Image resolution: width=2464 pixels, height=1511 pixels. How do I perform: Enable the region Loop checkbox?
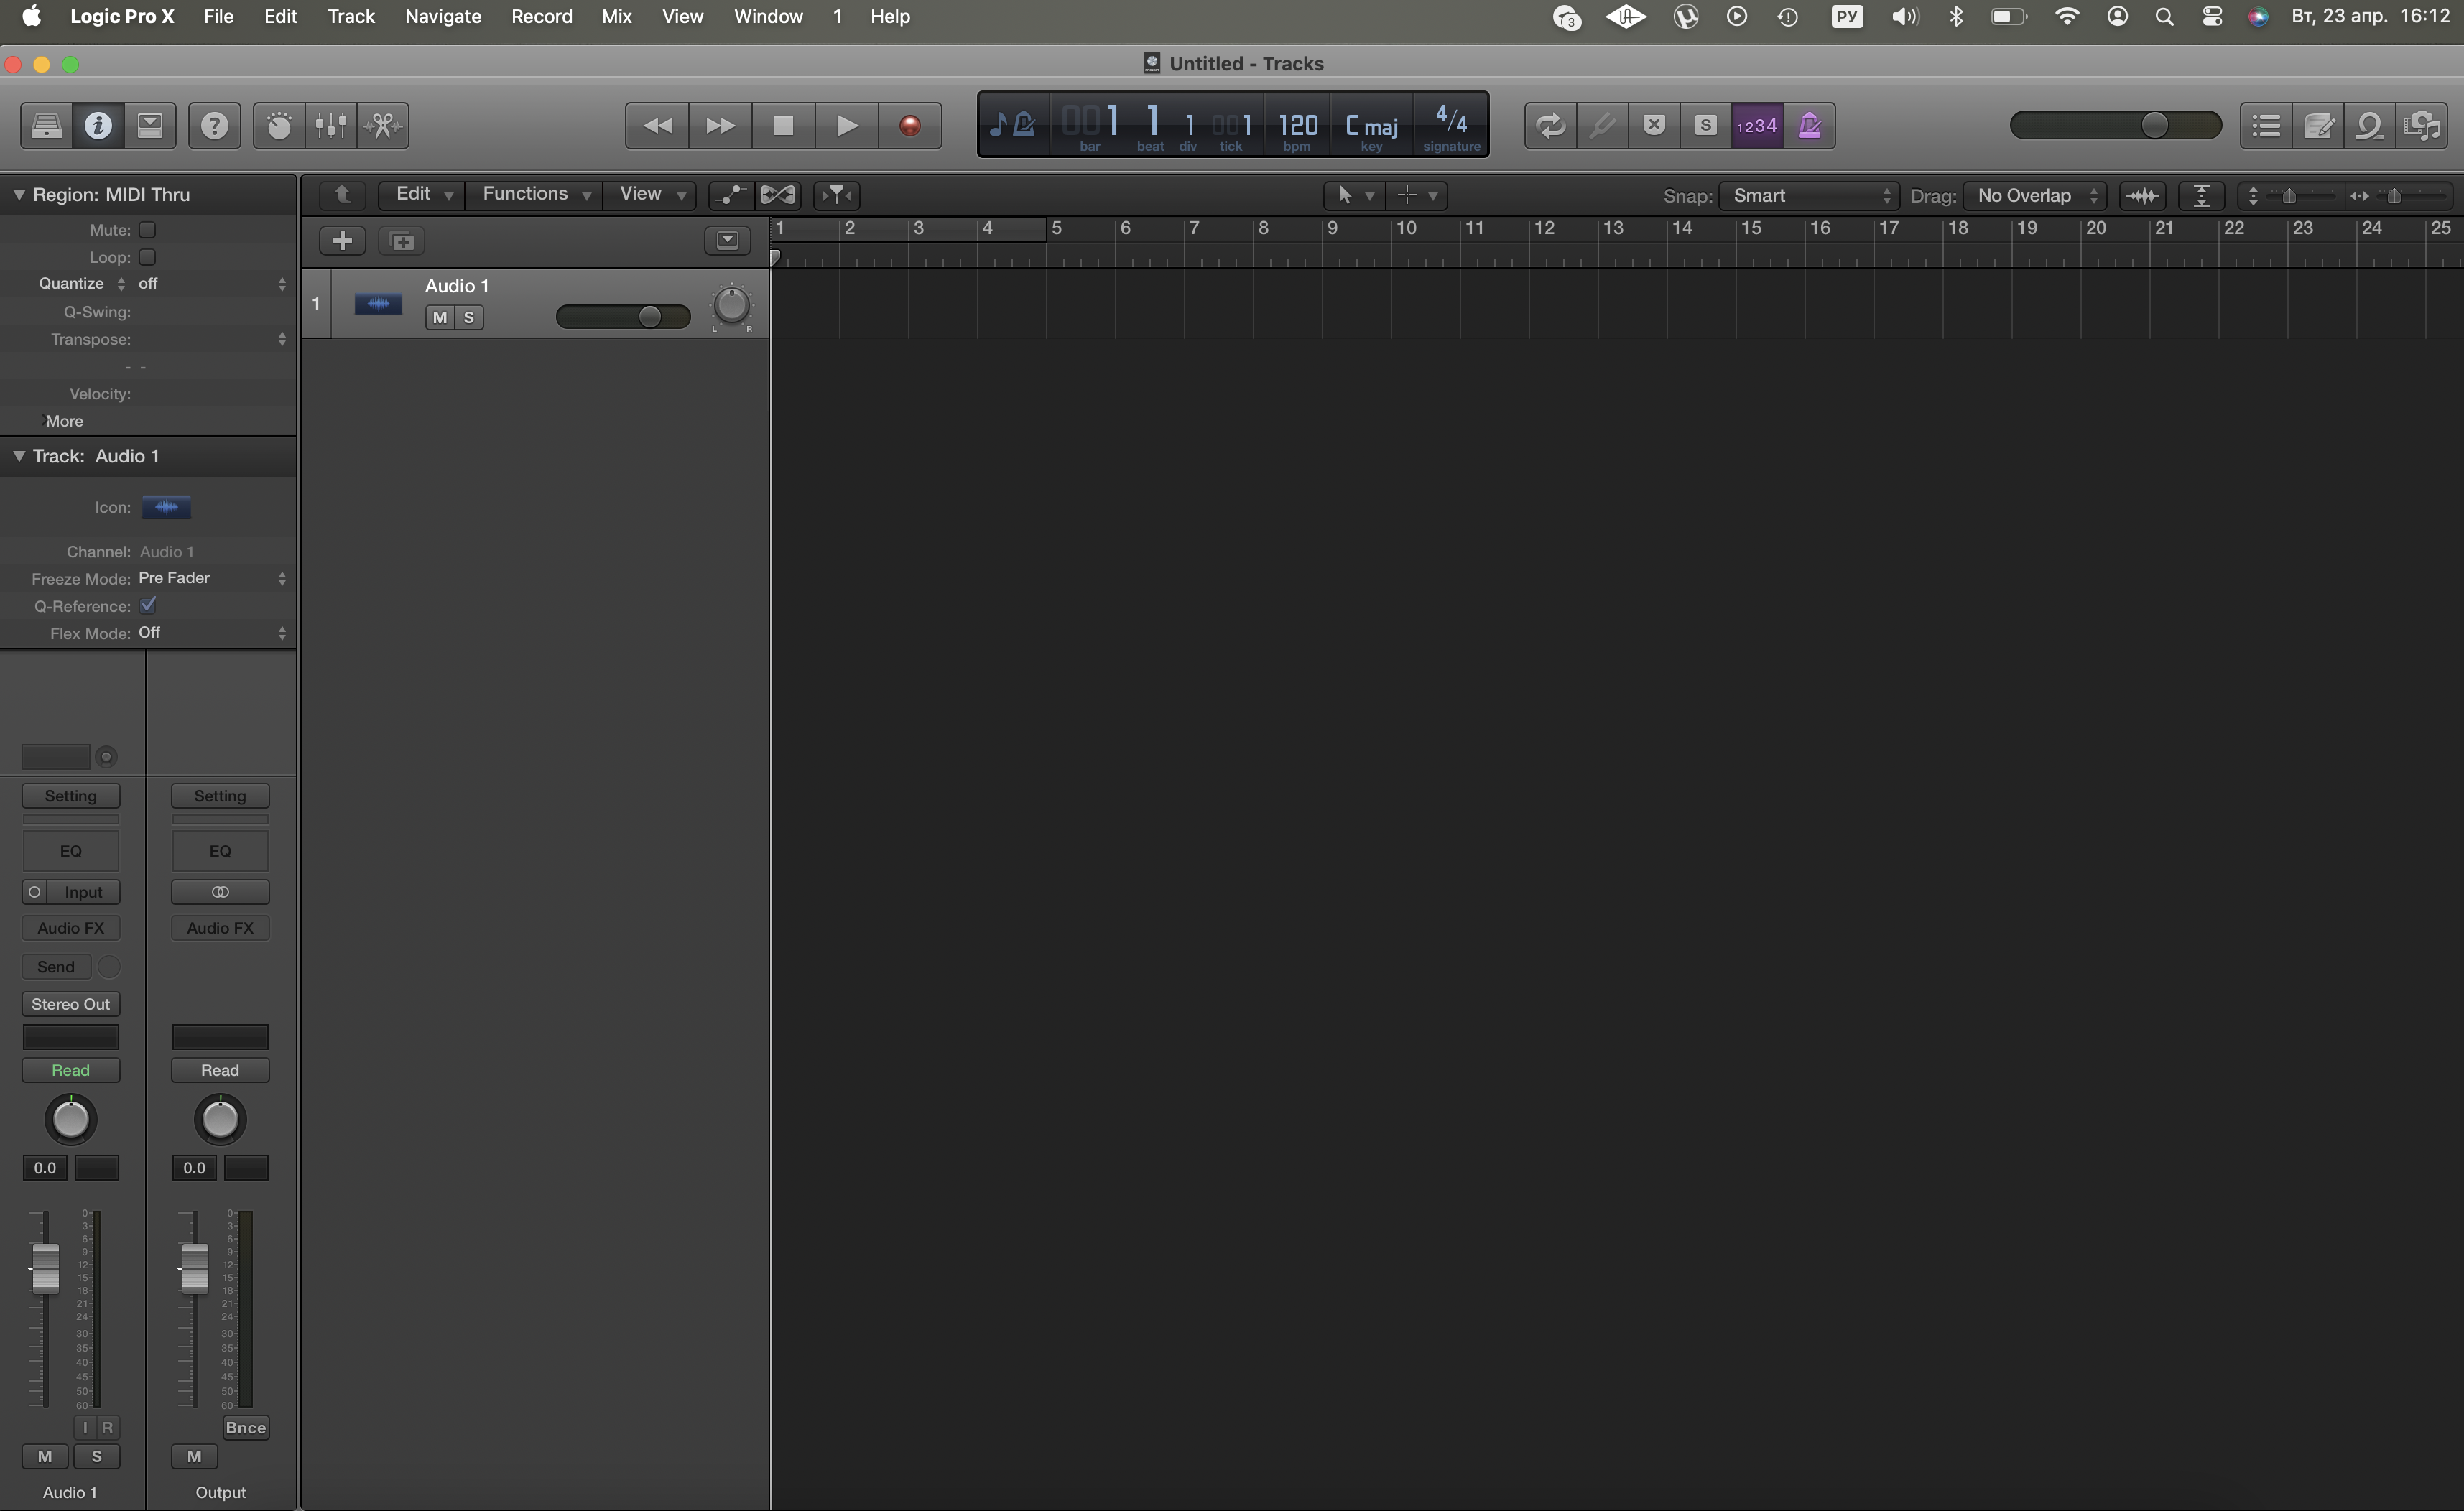tap(147, 257)
